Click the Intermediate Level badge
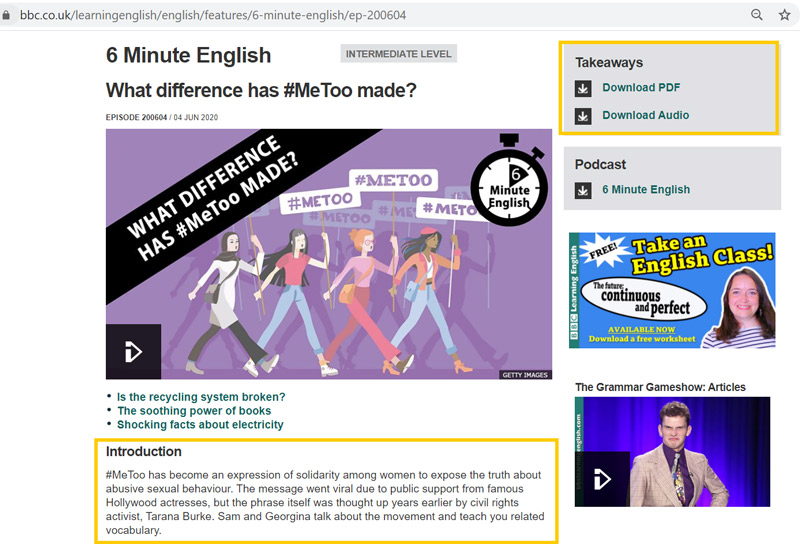The width and height of the screenshot is (800, 544). 398,54
